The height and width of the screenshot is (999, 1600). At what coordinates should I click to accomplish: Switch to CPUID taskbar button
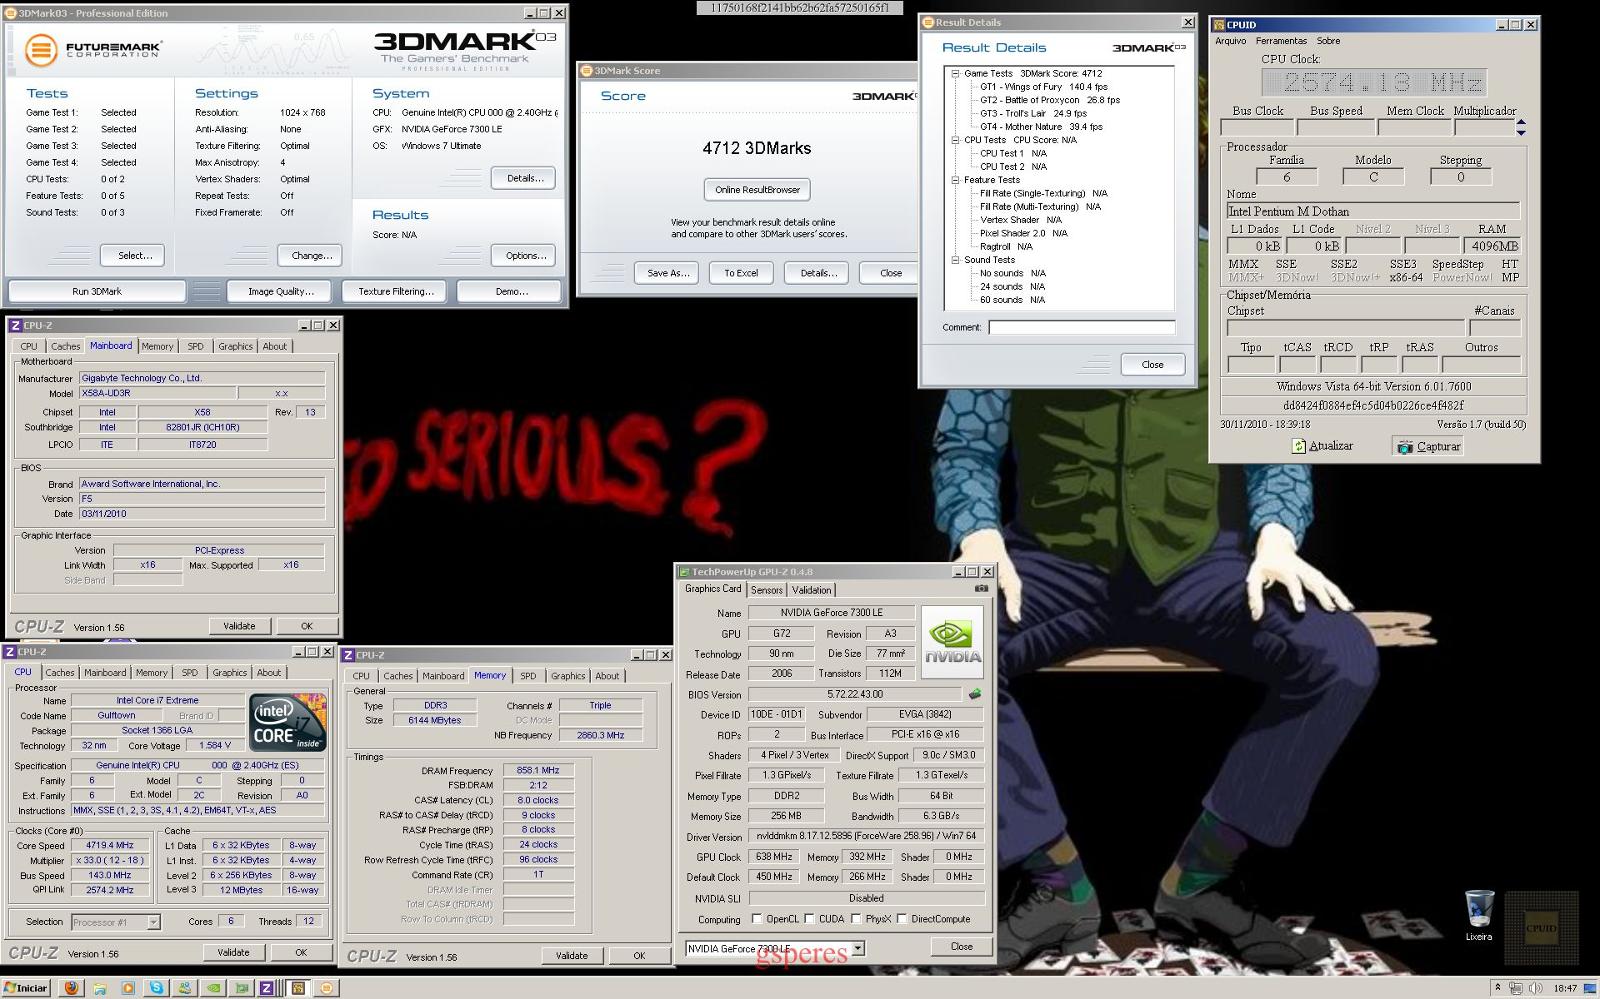[x=298, y=988]
